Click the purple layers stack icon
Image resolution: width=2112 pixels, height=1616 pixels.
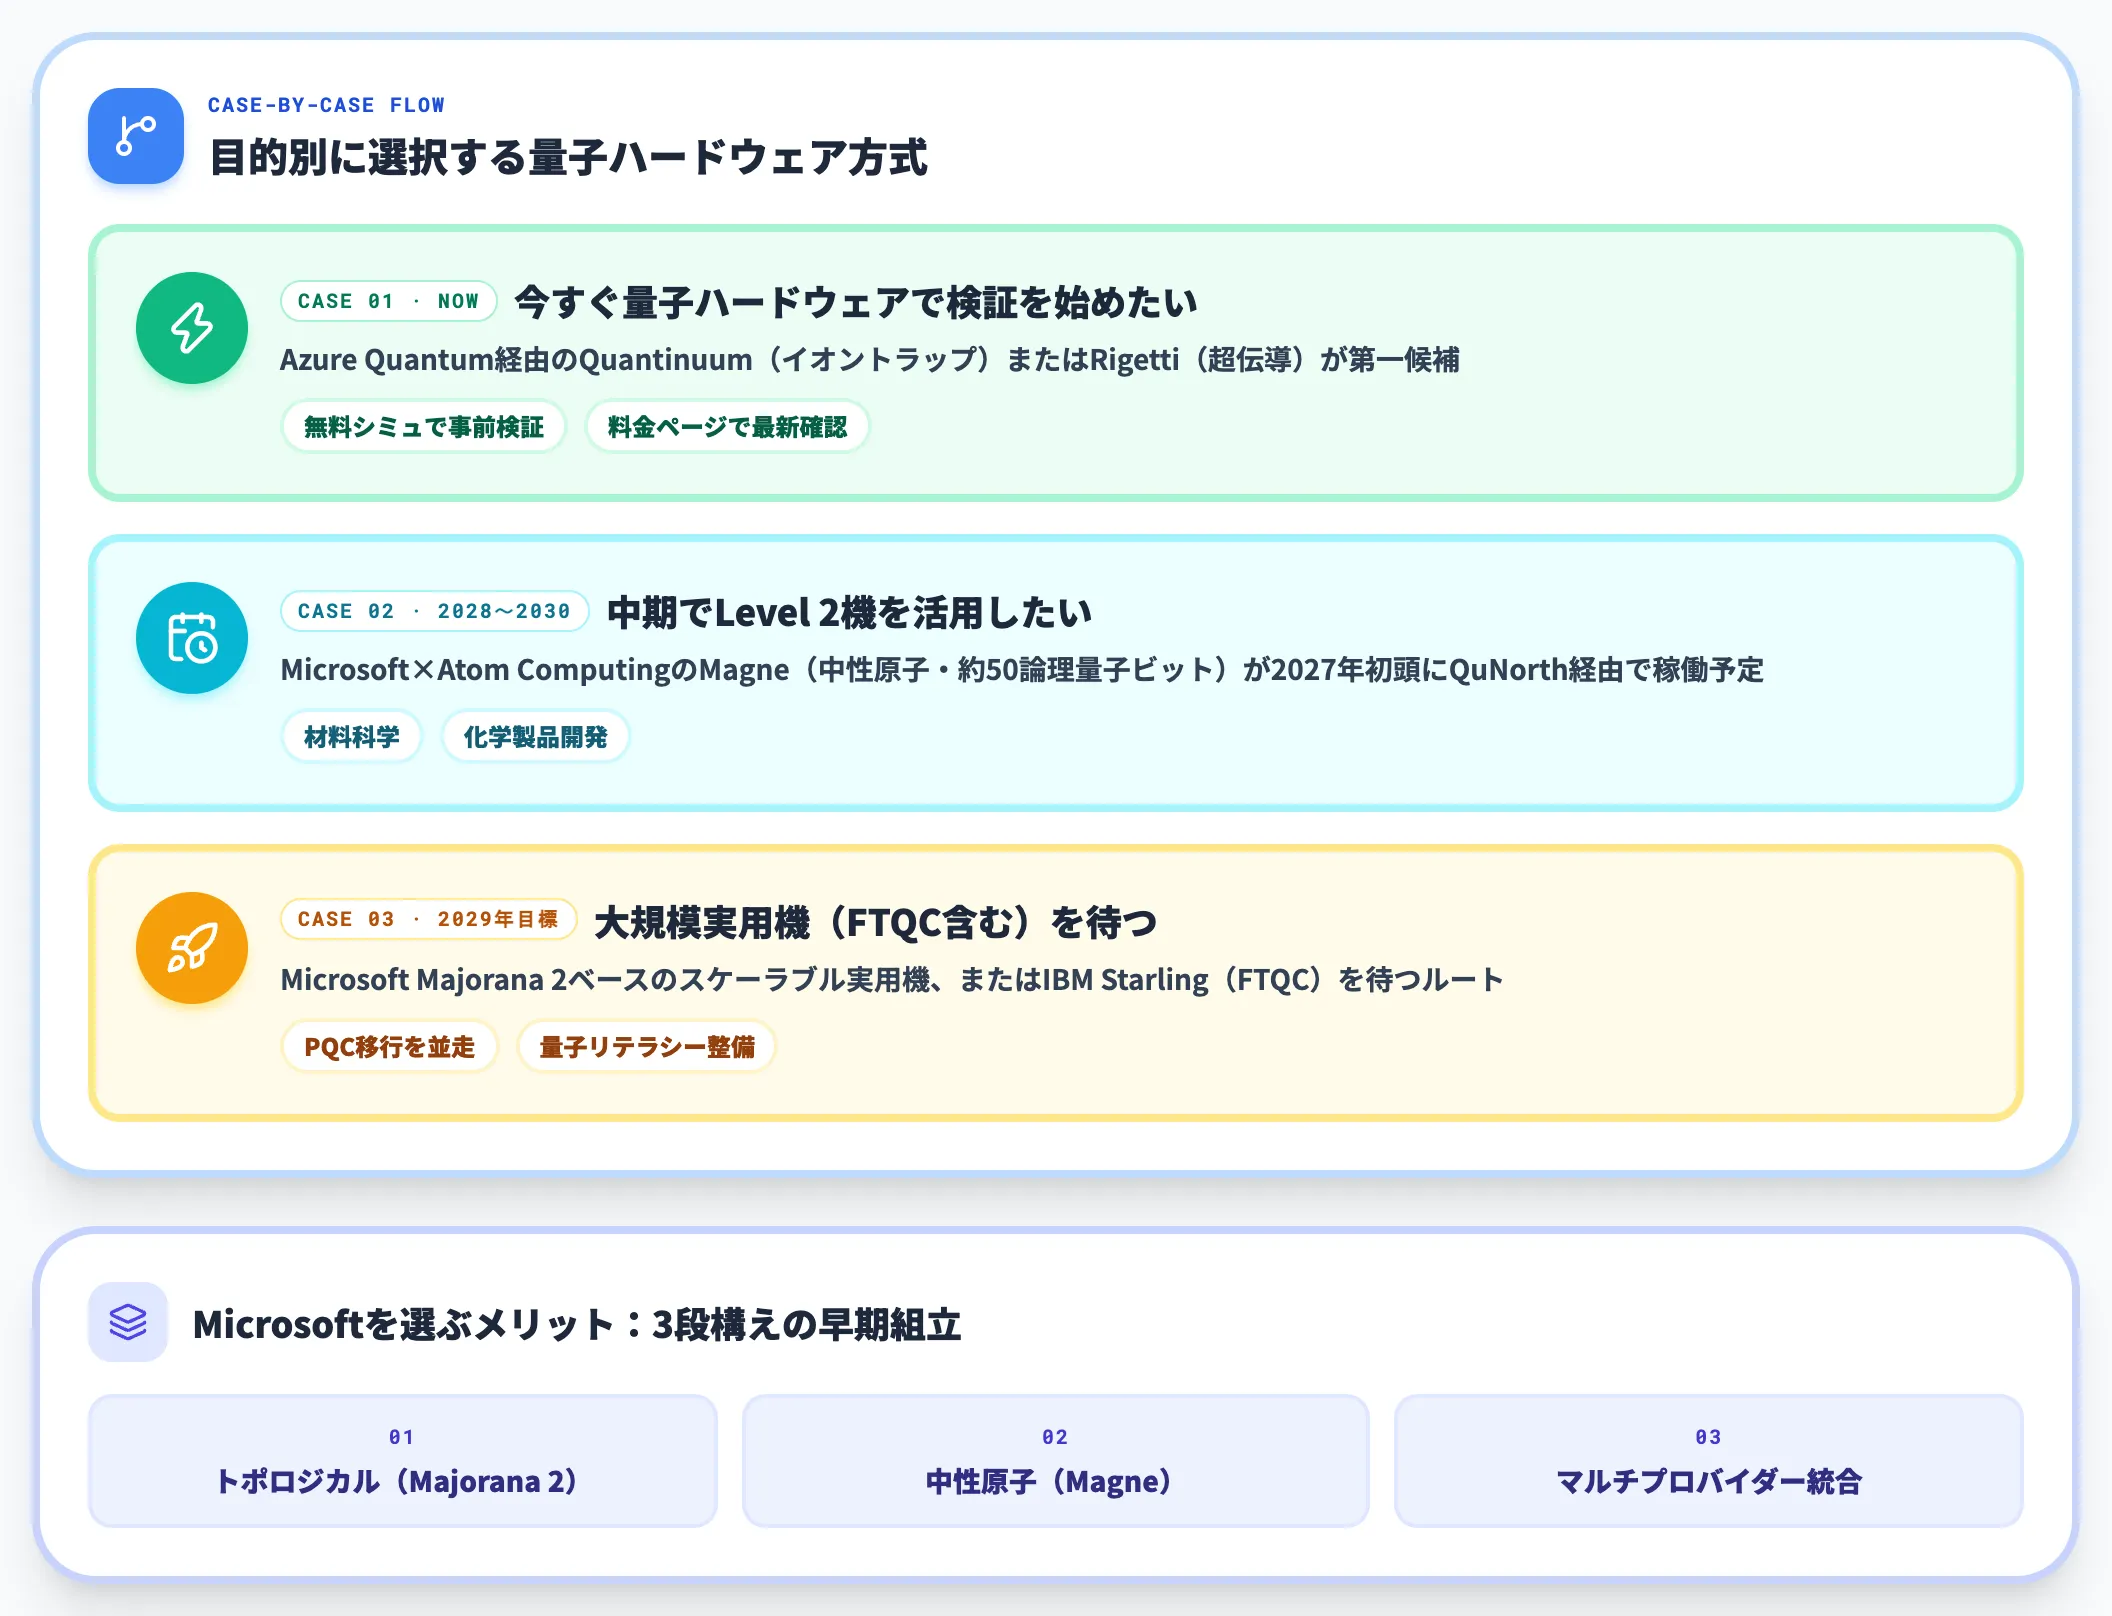point(128,1322)
